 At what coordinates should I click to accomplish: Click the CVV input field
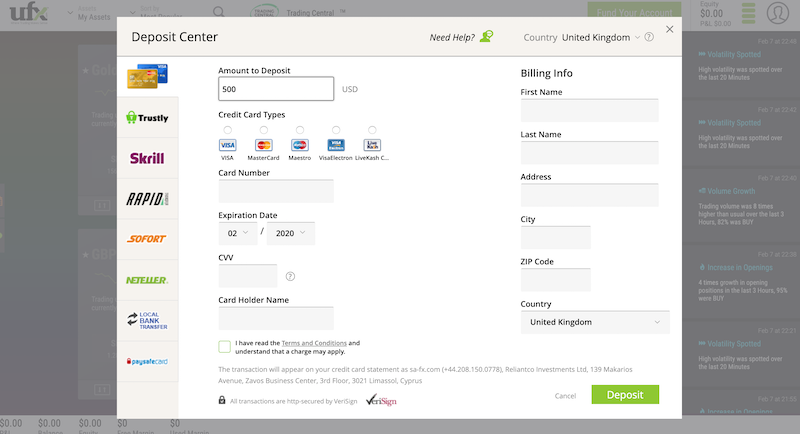(247, 276)
